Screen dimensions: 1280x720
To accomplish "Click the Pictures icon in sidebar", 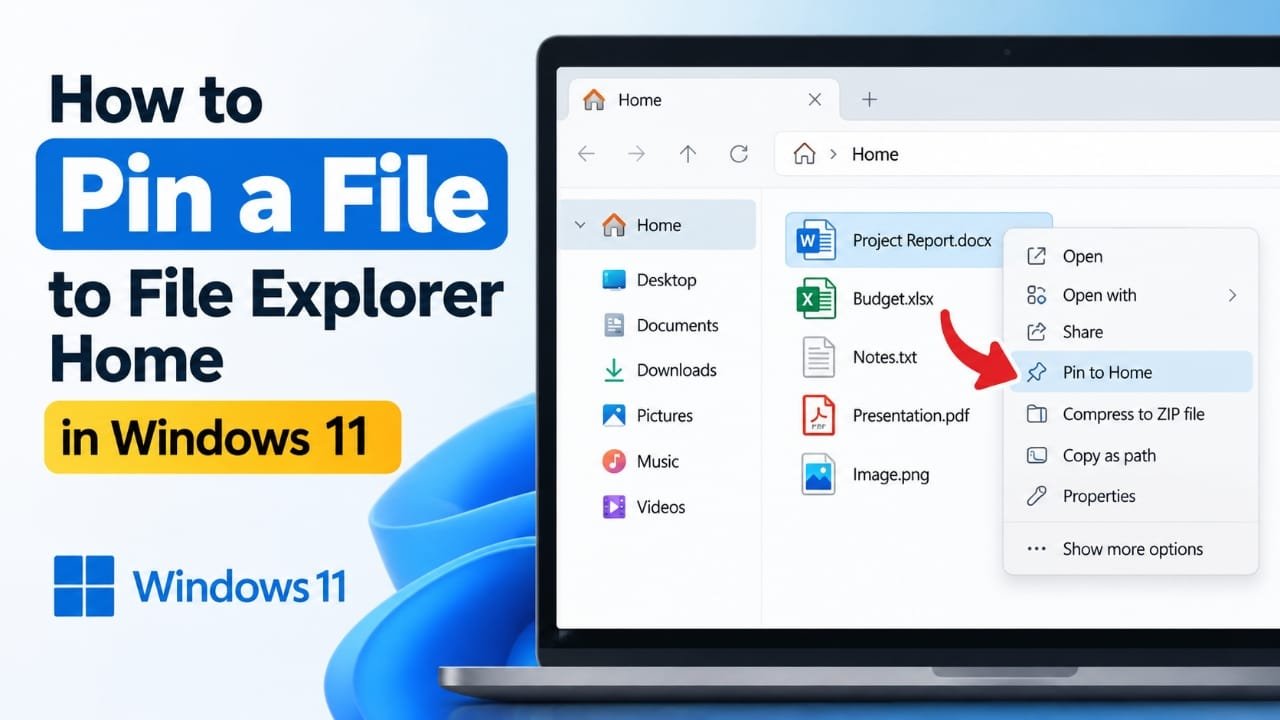I will 614,415.
